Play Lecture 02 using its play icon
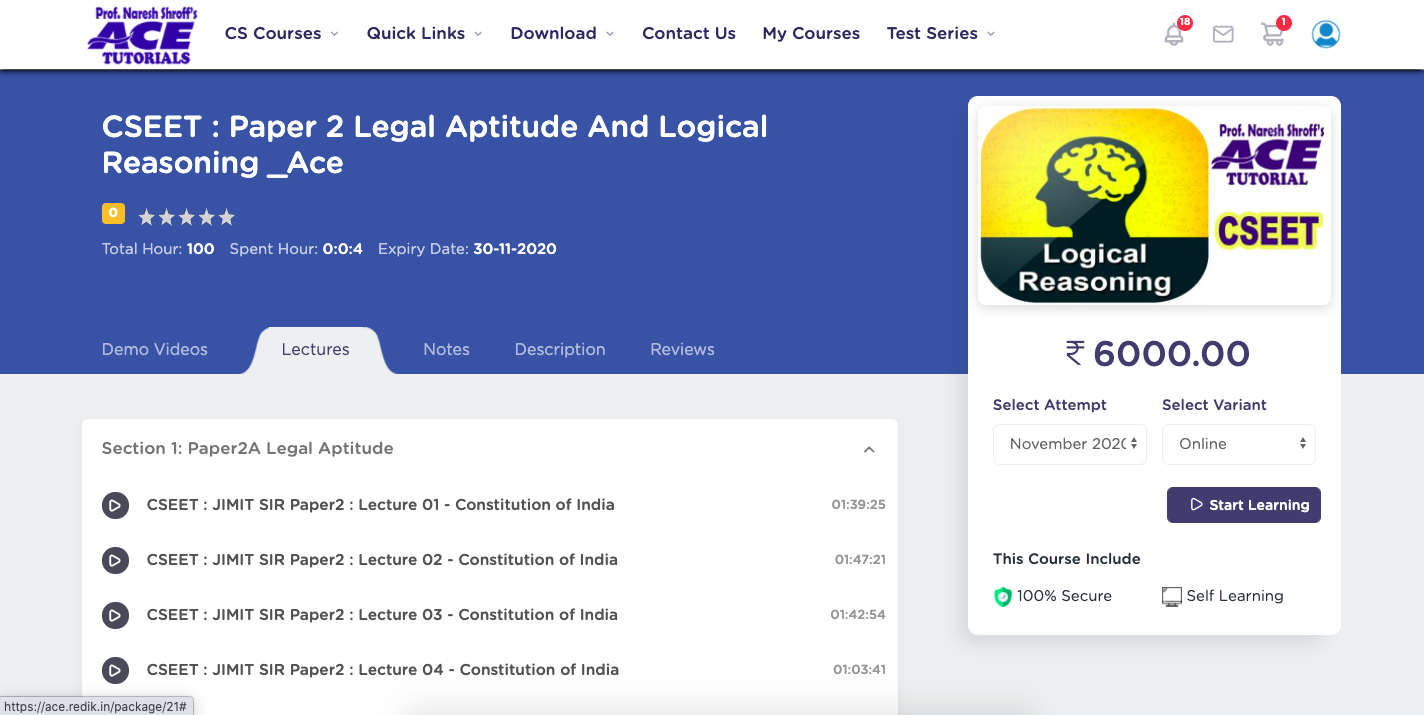This screenshot has width=1424, height=715. point(115,560)
